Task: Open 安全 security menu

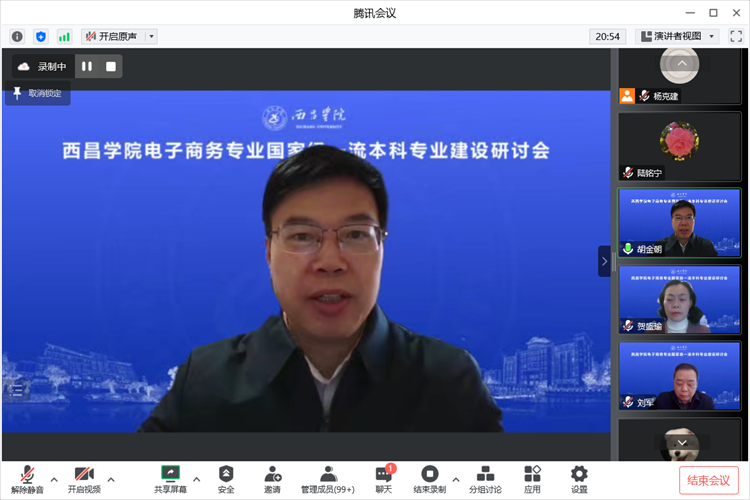Action: pos(226,479)
